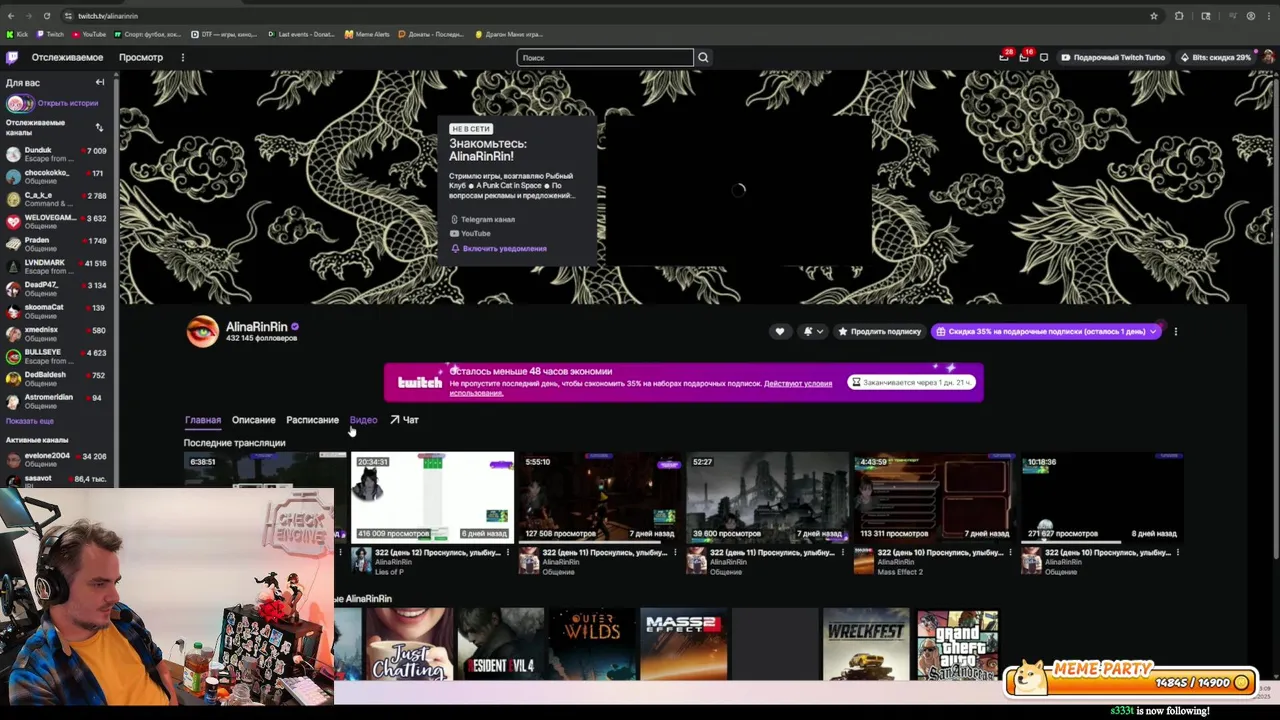Open channel options three-dot menu
The height and width of the screenshot is (720, 1280).
pos(1175,331)
